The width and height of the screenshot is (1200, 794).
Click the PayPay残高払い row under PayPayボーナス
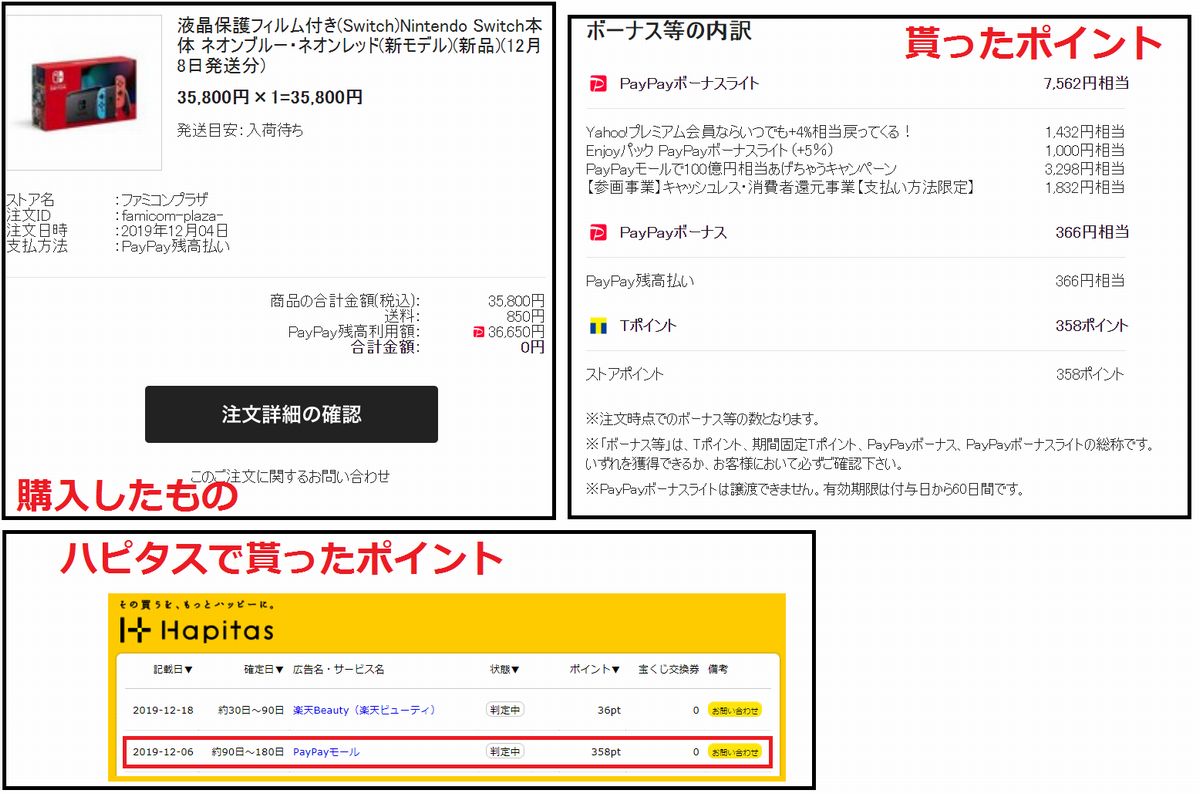855,282
